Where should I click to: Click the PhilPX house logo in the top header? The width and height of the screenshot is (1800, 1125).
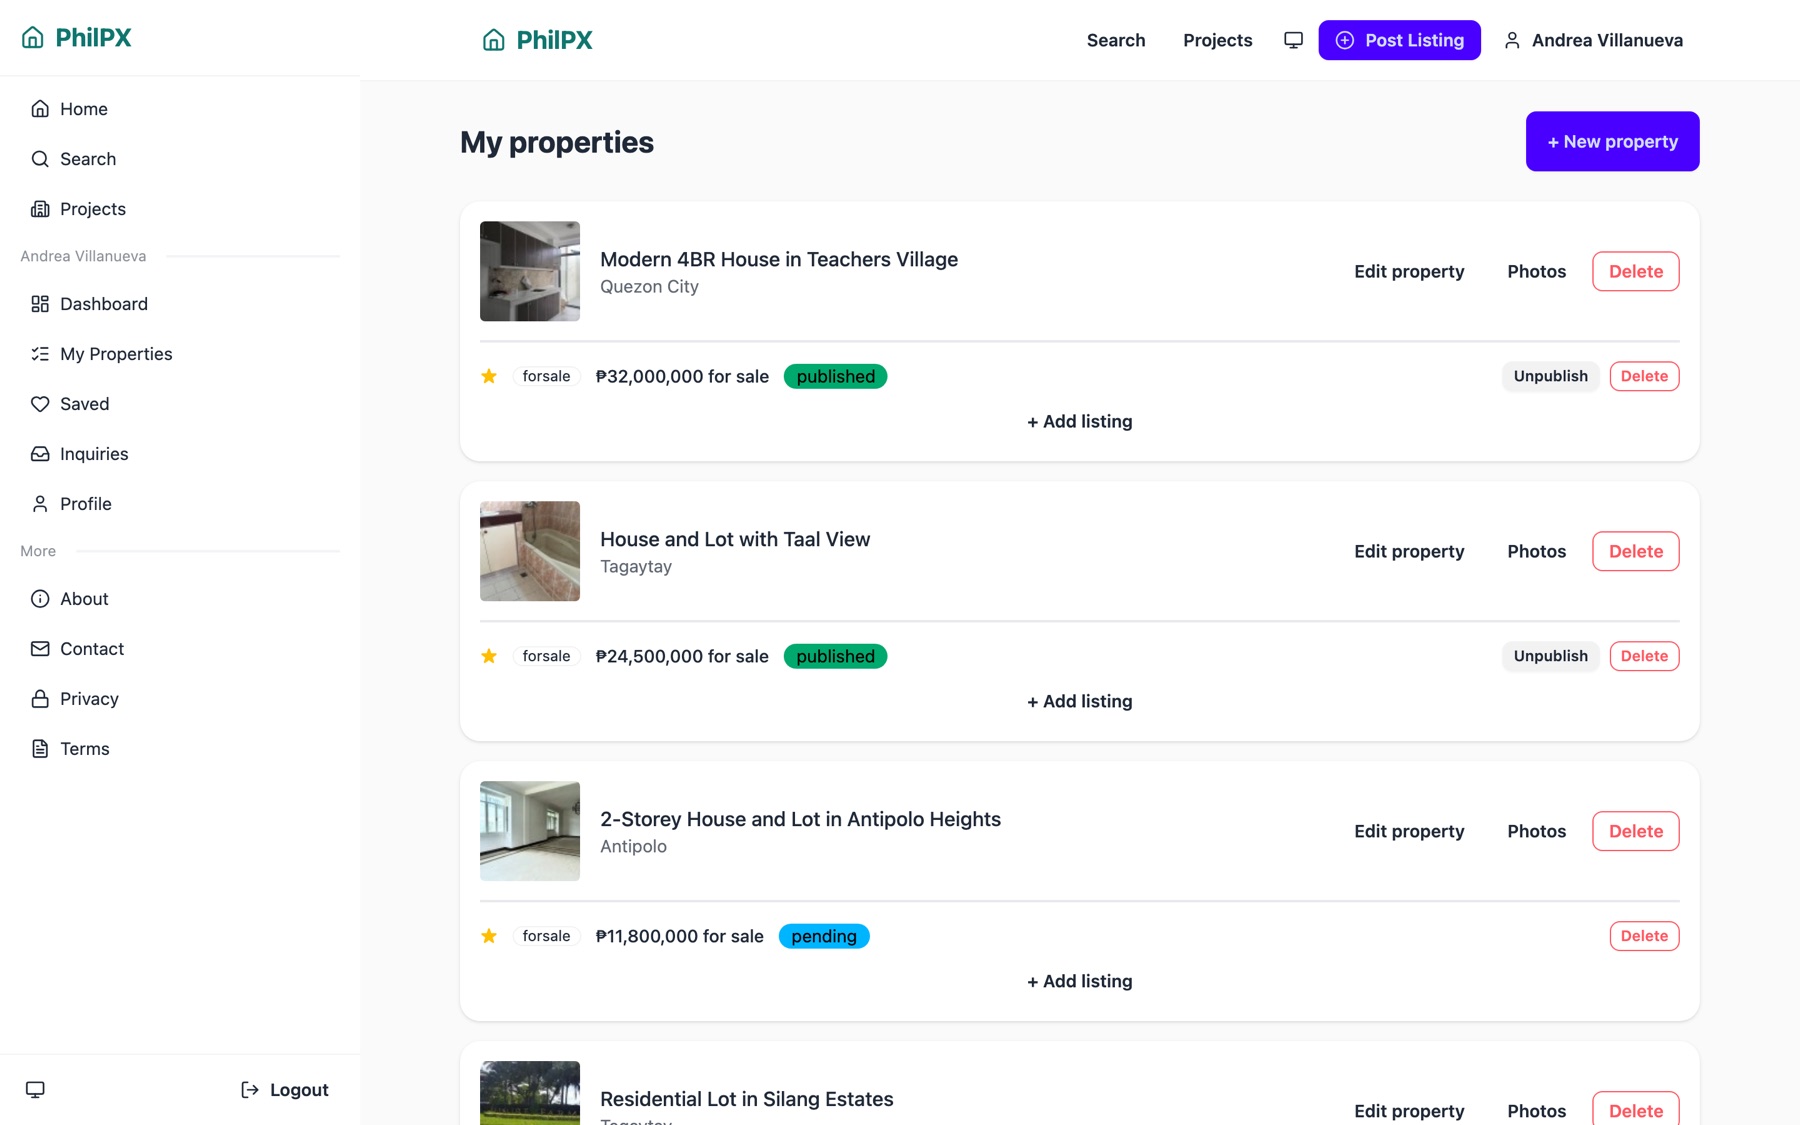coord(494,40)
